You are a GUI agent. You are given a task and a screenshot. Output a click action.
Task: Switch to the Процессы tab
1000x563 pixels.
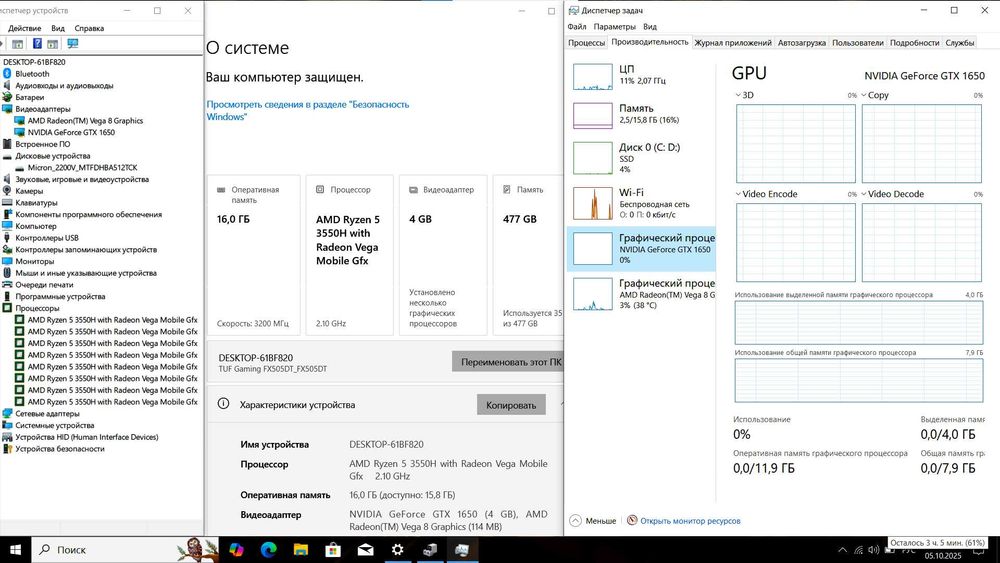586,43
